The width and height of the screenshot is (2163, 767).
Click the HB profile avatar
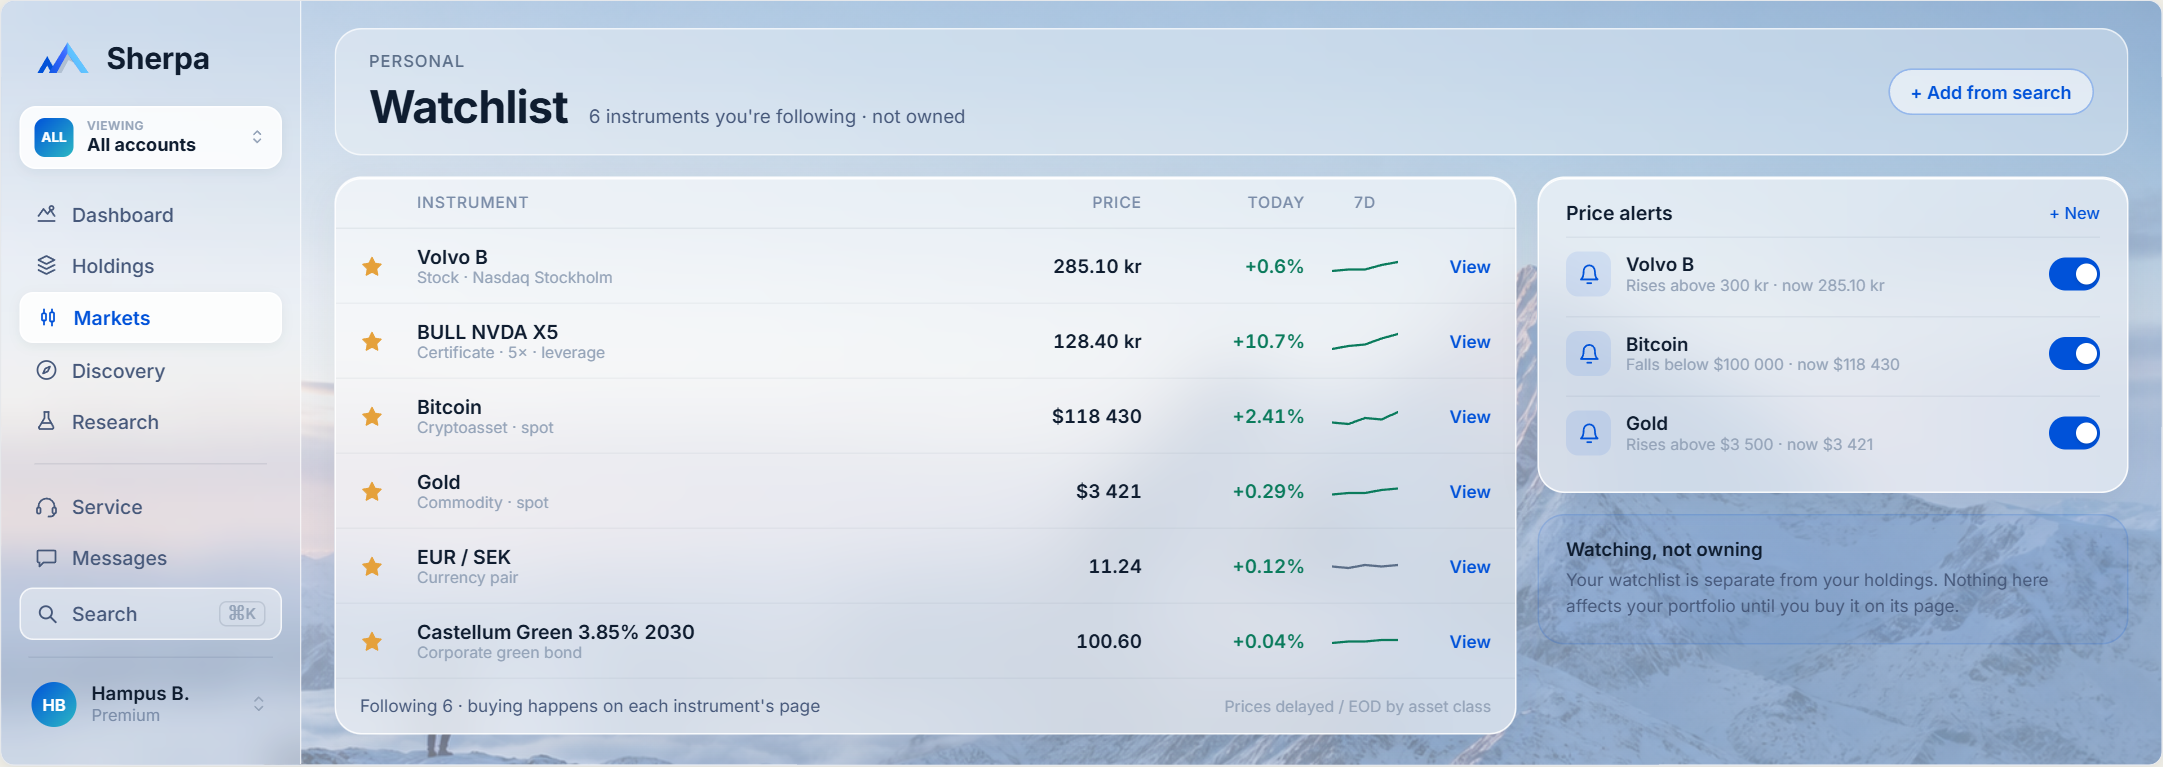pyautogui.click(x=54, y=704)
